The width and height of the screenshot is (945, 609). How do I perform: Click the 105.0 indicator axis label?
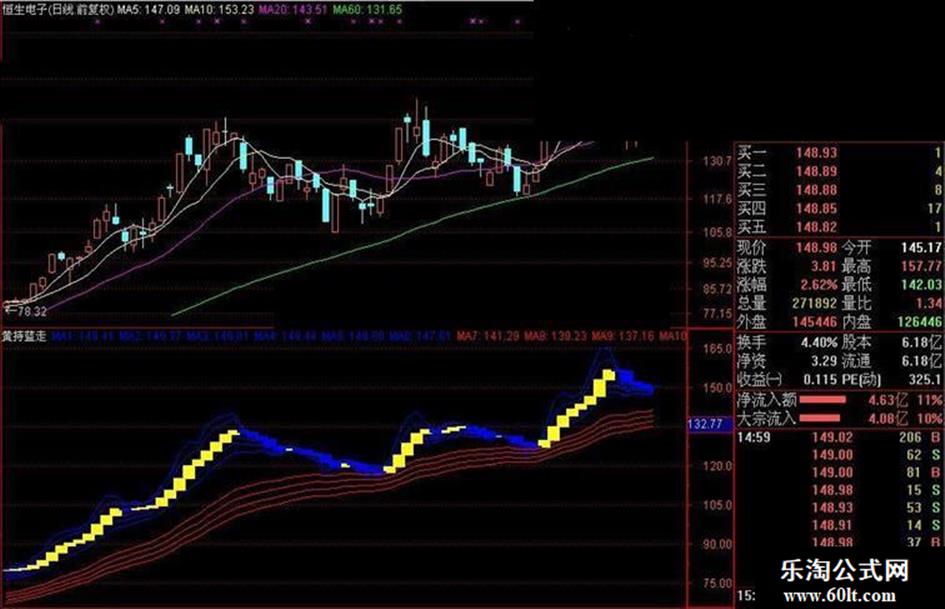coord(717,505)
